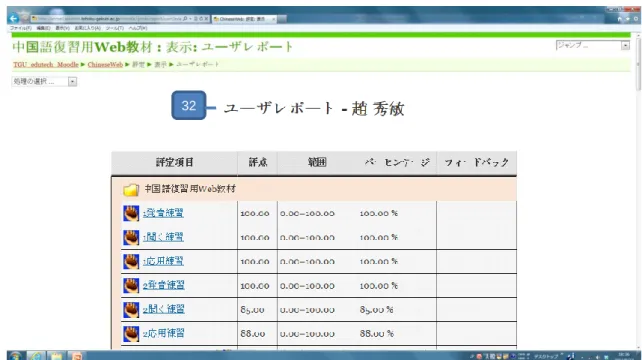Screen dimensions: 642x360
Task: Follow the TGU_edutech_Moodle breadcrumb link
Action: coord(45,65)
